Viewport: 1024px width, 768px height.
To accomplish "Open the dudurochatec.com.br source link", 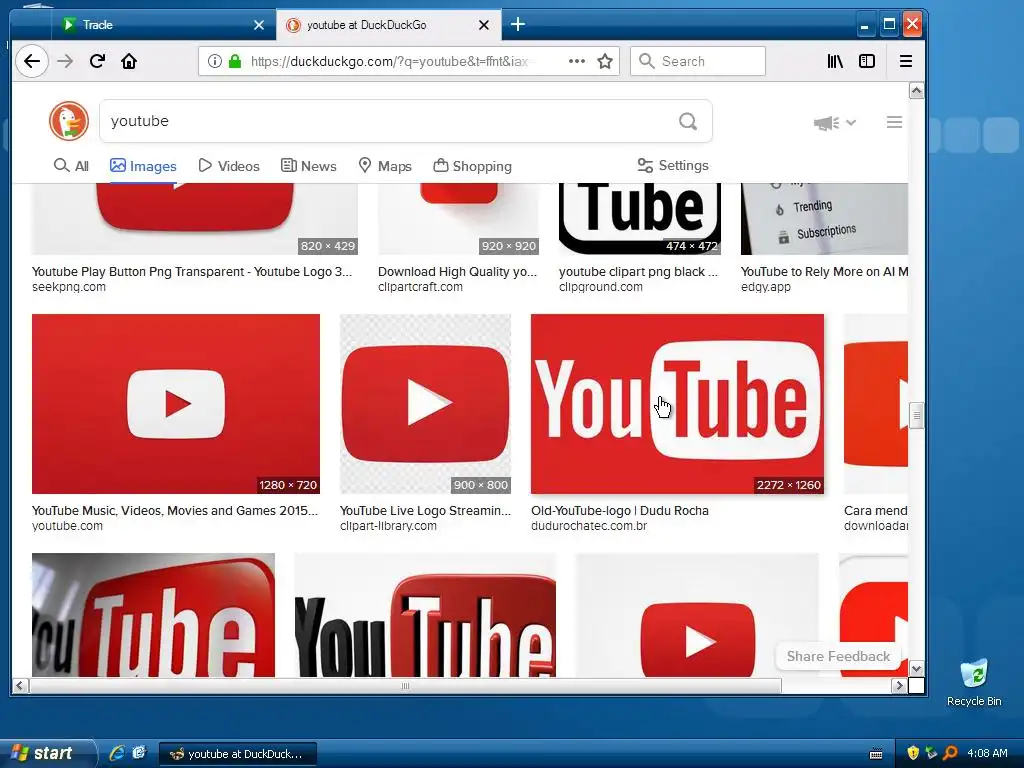I will (589, 526).
